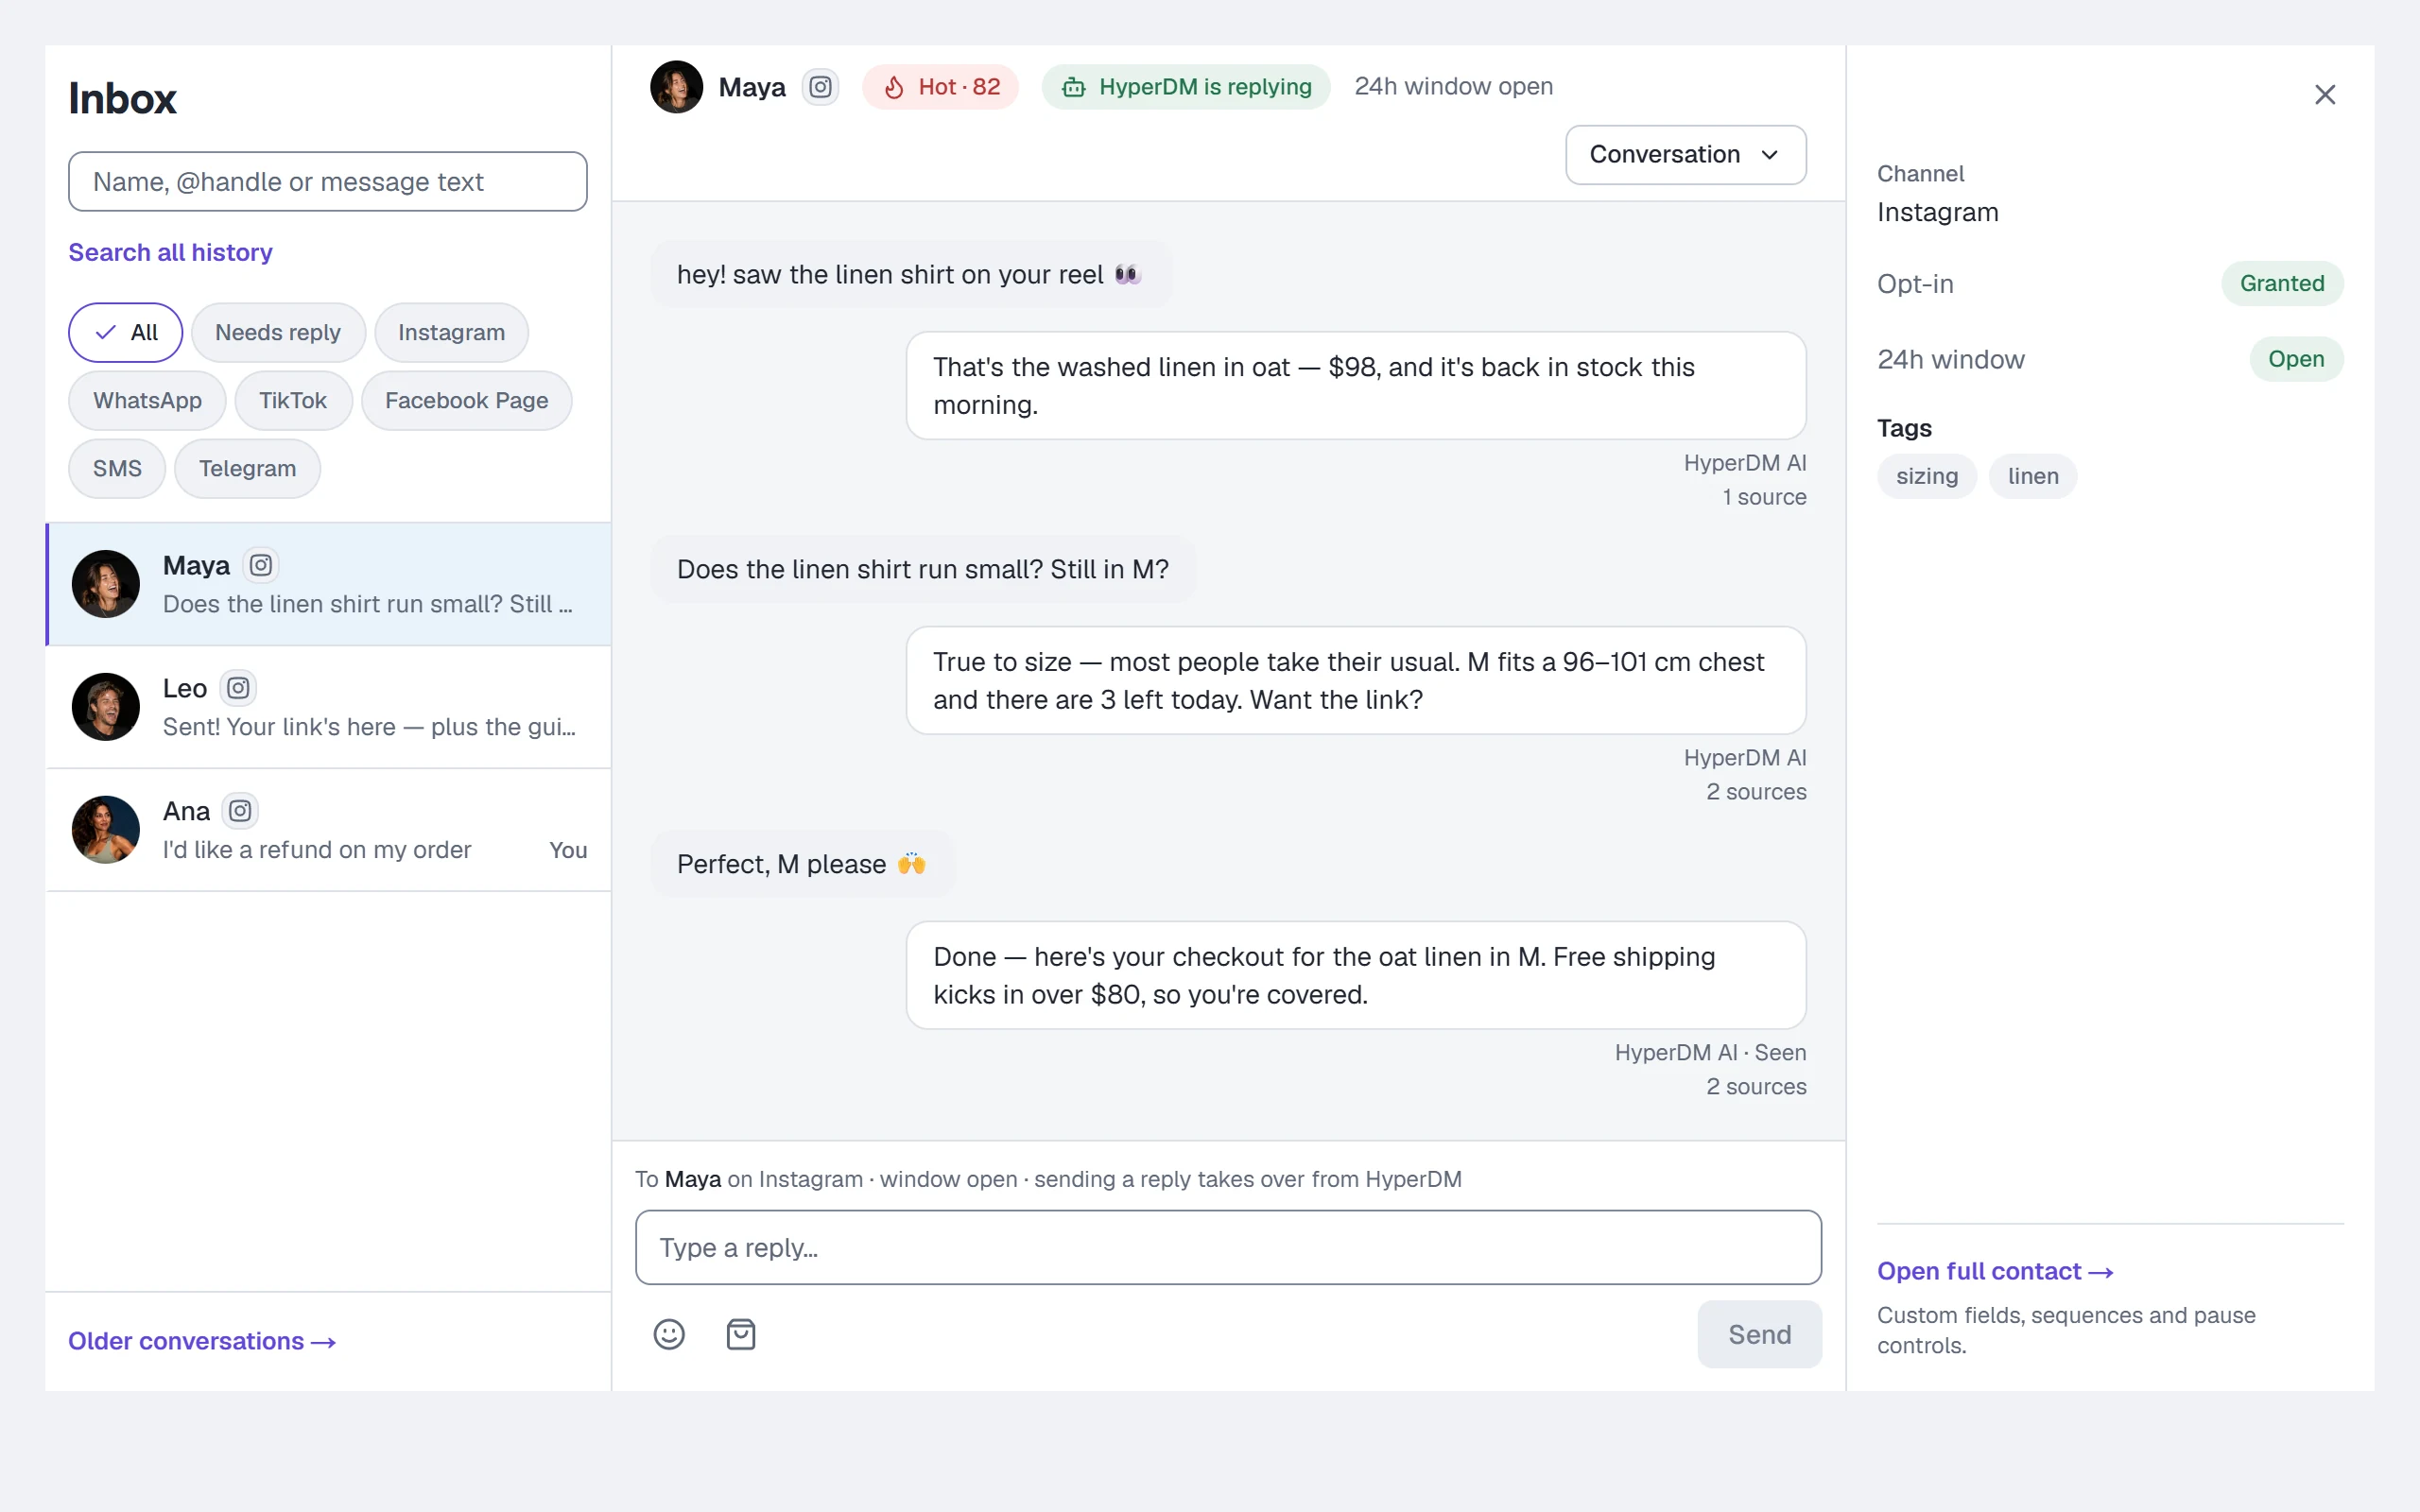Viewport: 2420px width, 1512px height.
Task: Click 2 sources under the true-to-size reply
Action: pos(1756,792)
